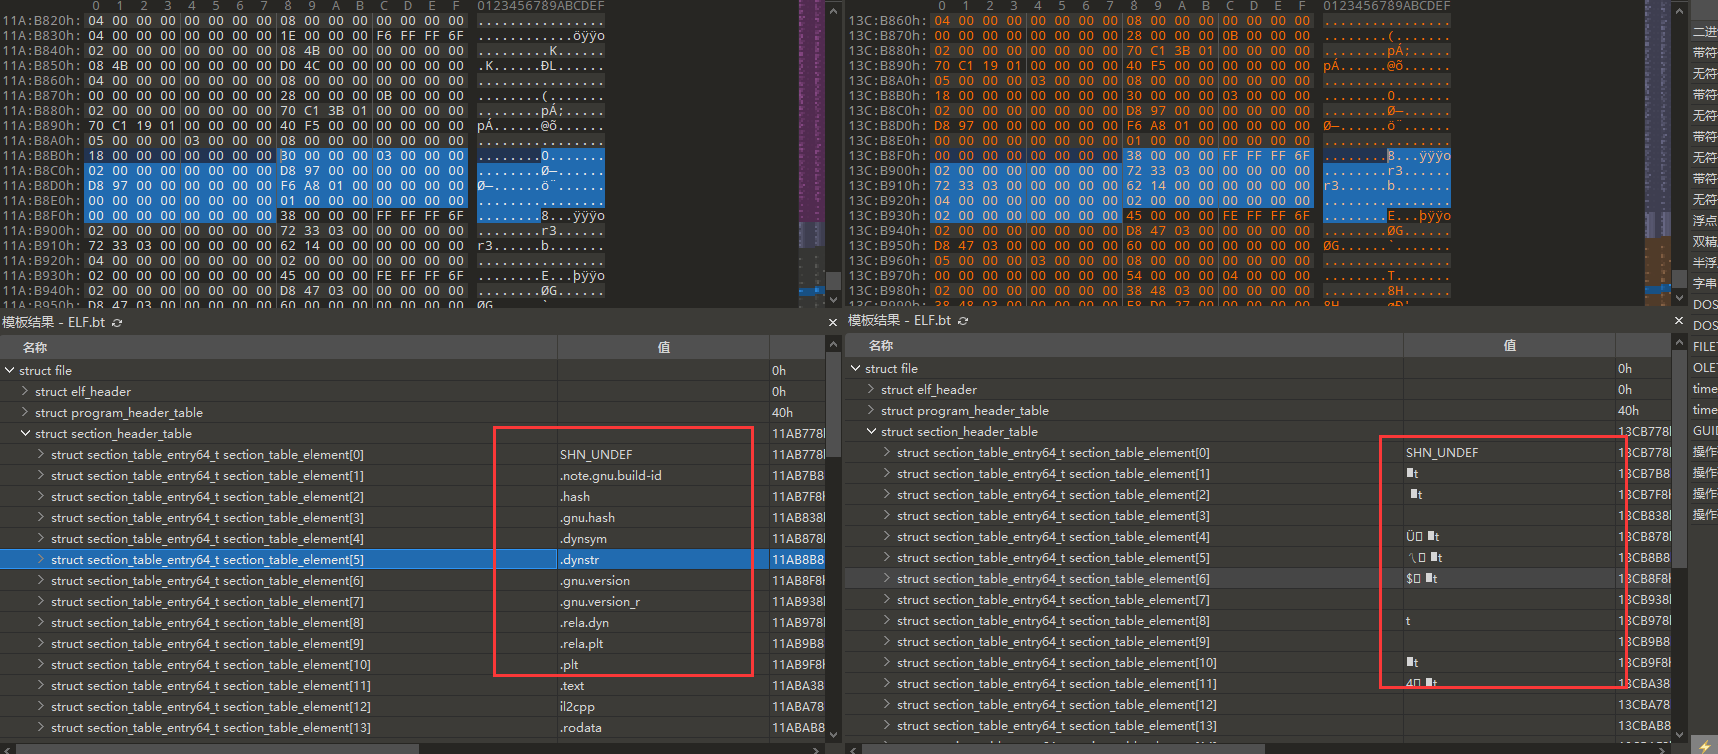Select section_table_element[1] row in right pane
The width and height of the screenshot is (1718, 754).
pyautogui.click(x=1258, y=474)
